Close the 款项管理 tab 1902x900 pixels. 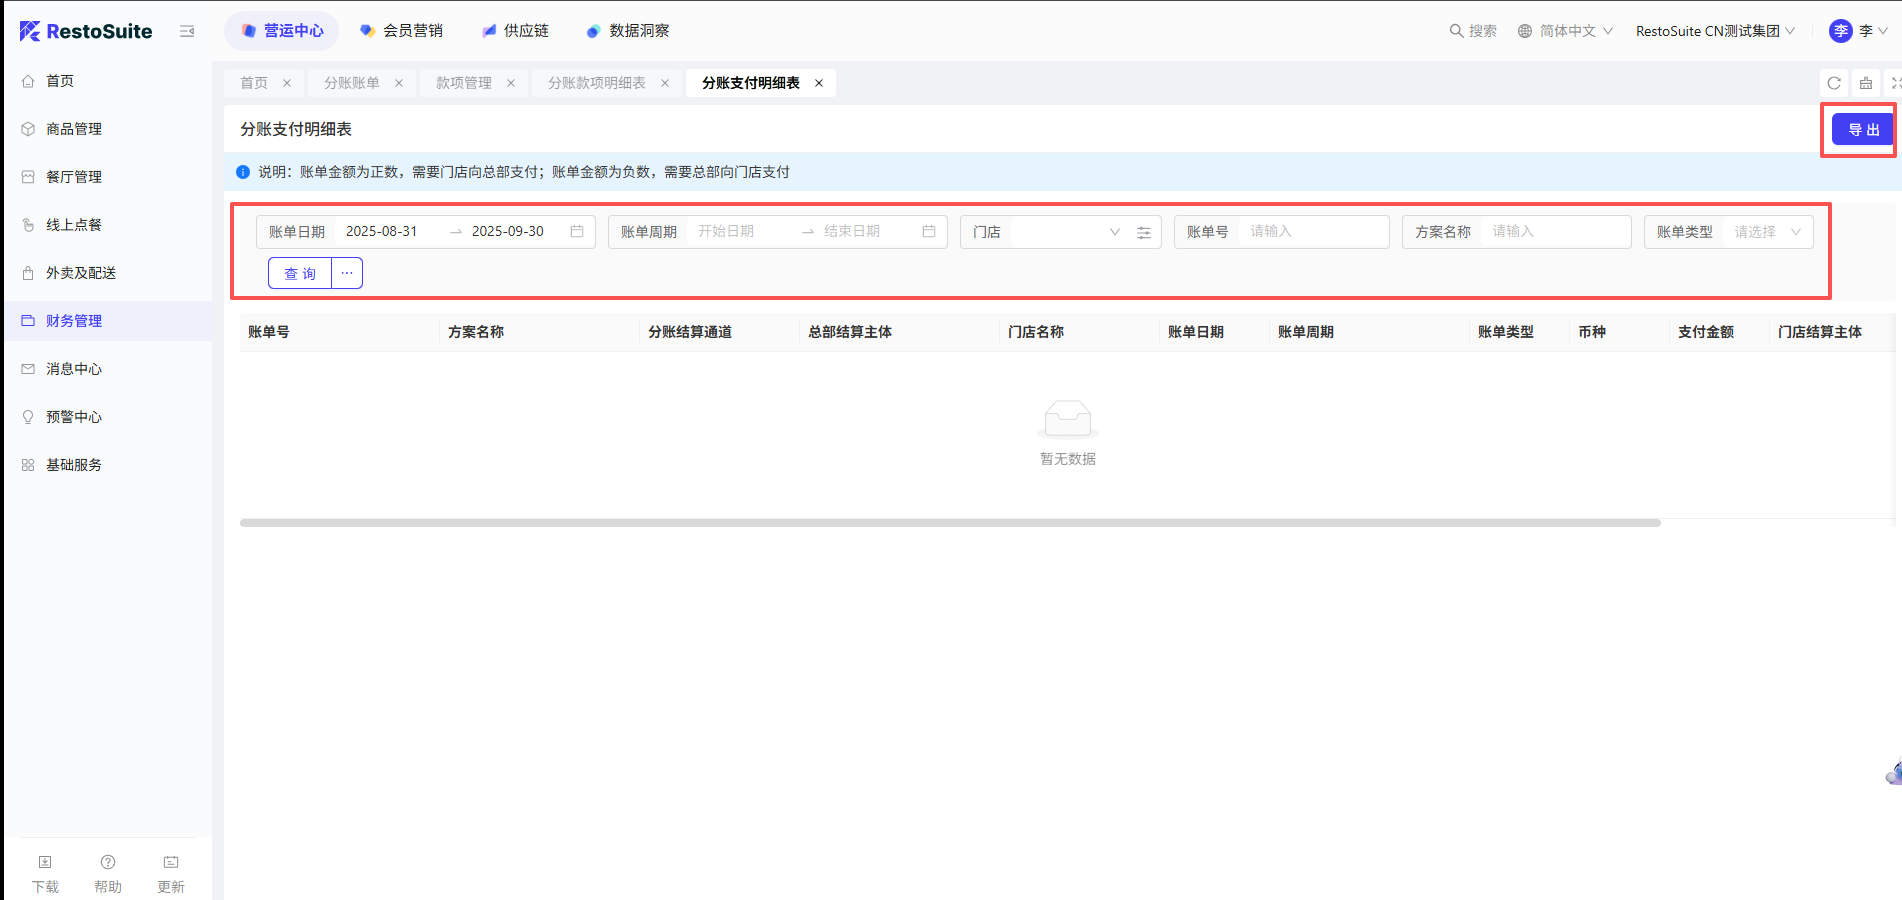click(x=511, y=83)
